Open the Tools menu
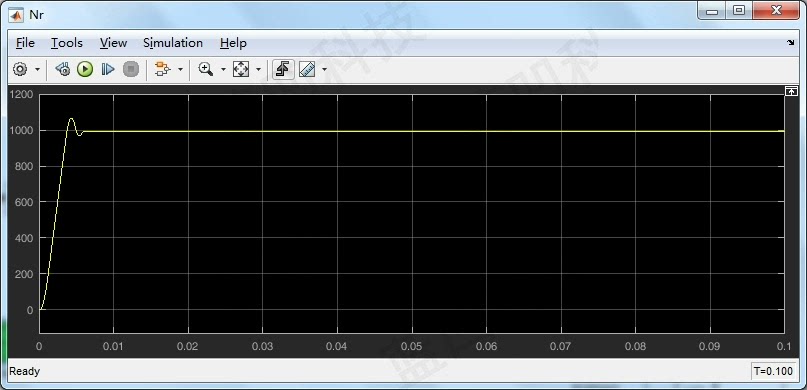The width and height of the screenshot is (807, 390). (x=67, y=43)
